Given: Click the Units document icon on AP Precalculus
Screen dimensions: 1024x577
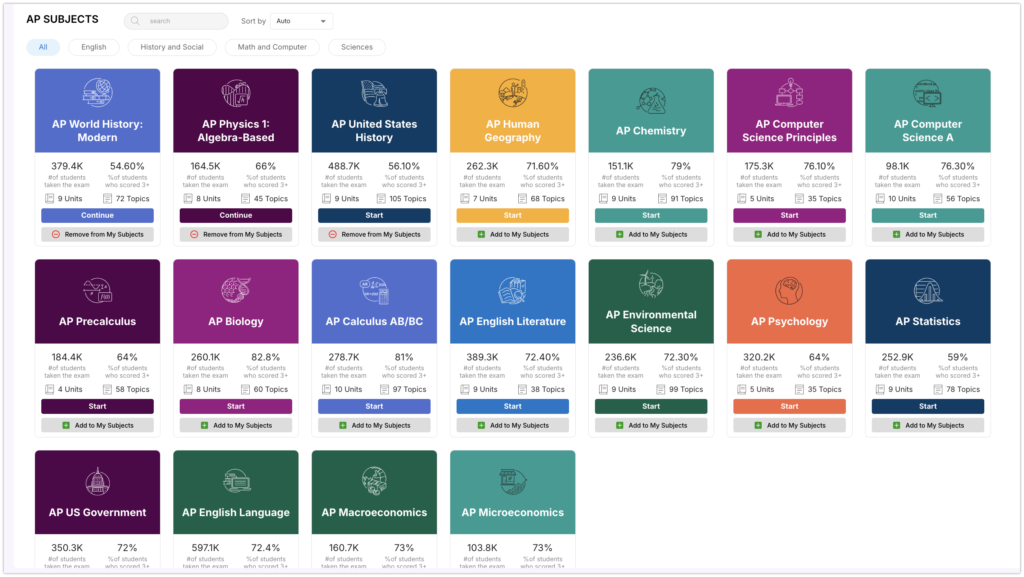Looking at the screenshot, I should click(50, 390).
